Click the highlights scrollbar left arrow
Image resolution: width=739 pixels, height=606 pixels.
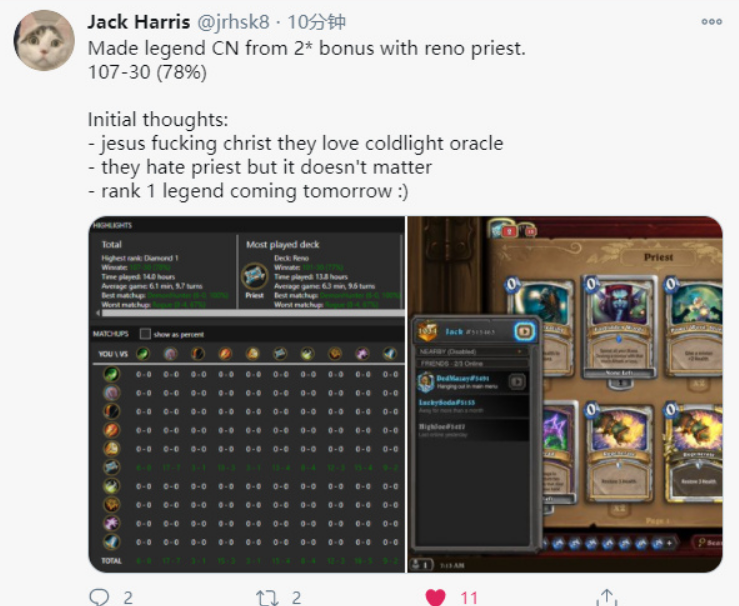[x=98, y=312]
